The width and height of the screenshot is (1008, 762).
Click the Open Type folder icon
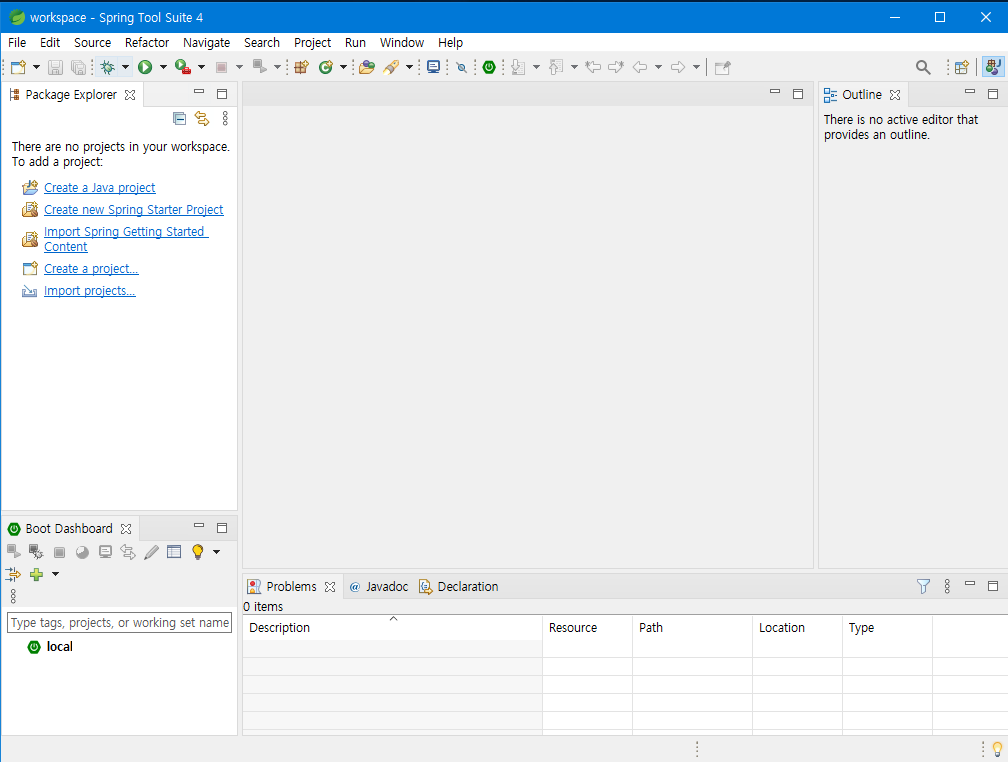tap(367, 67)
